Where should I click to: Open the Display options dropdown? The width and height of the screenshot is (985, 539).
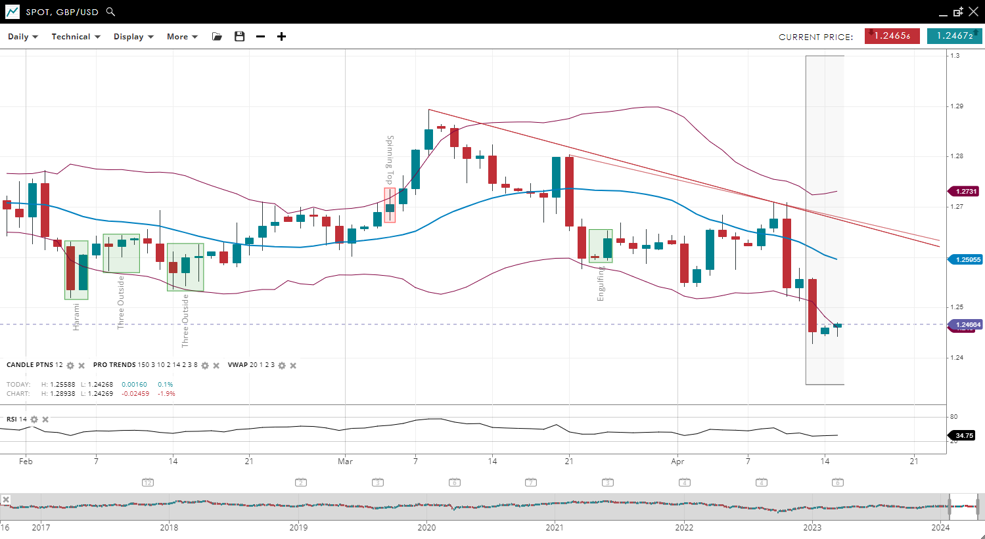tap(133, 37)
